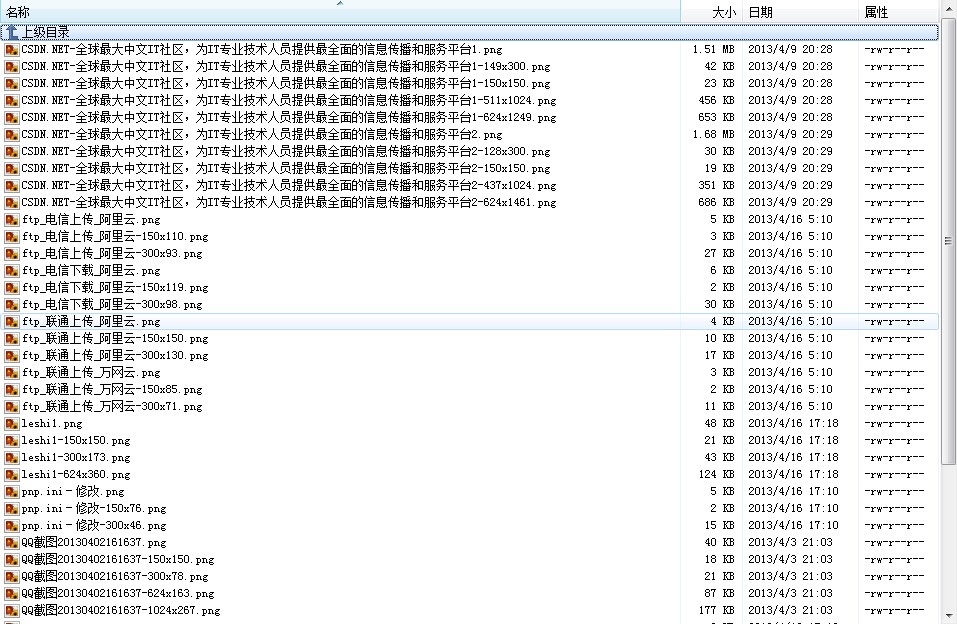
Task: Click the icon of QQ截图20130402161637-1024x267.png
Action: pos(12,611)
